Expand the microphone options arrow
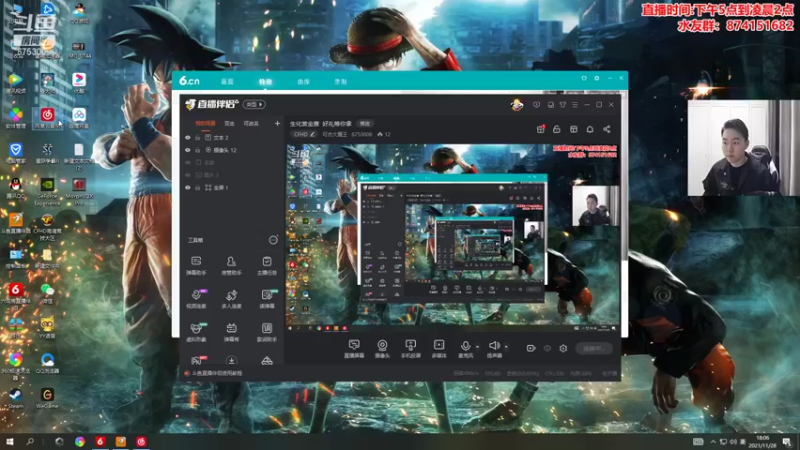 tap(477, 347)
